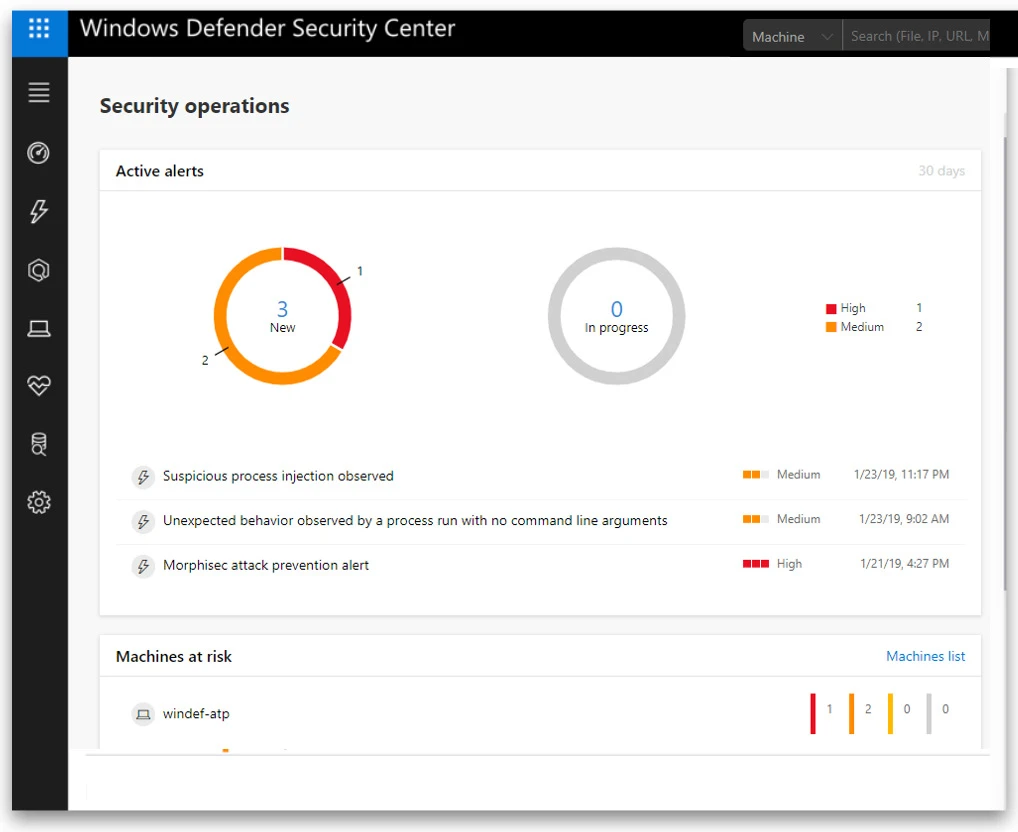Click the shield automated investigations icon

pos(39,270)
